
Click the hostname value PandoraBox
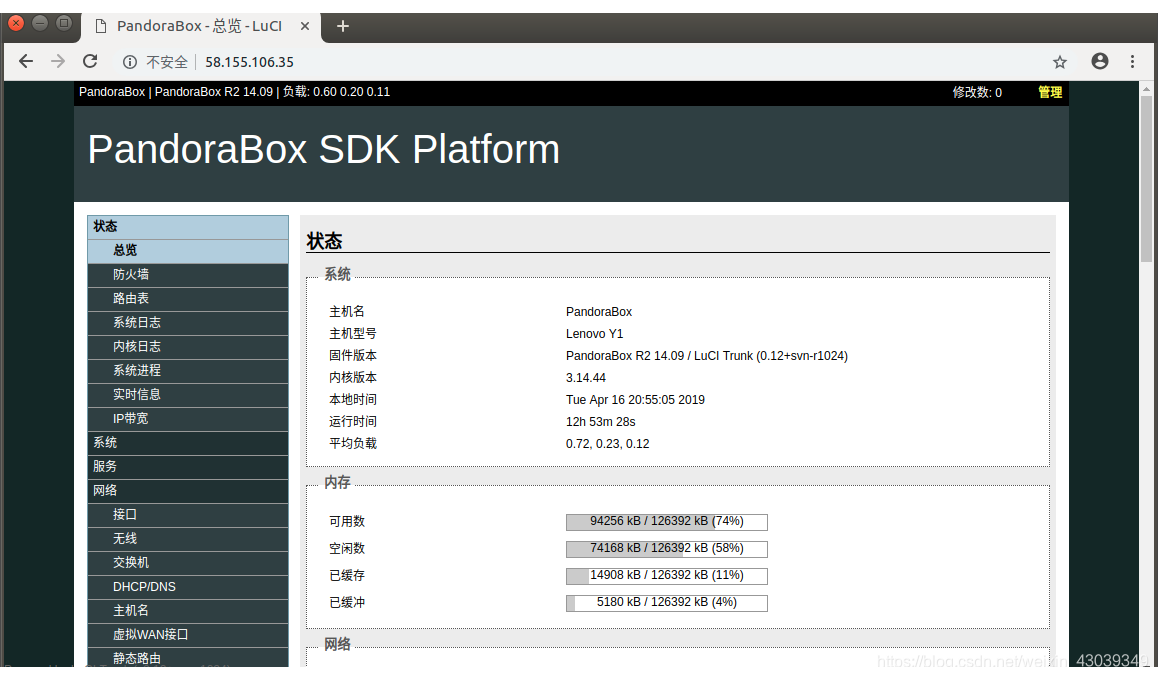599,312
